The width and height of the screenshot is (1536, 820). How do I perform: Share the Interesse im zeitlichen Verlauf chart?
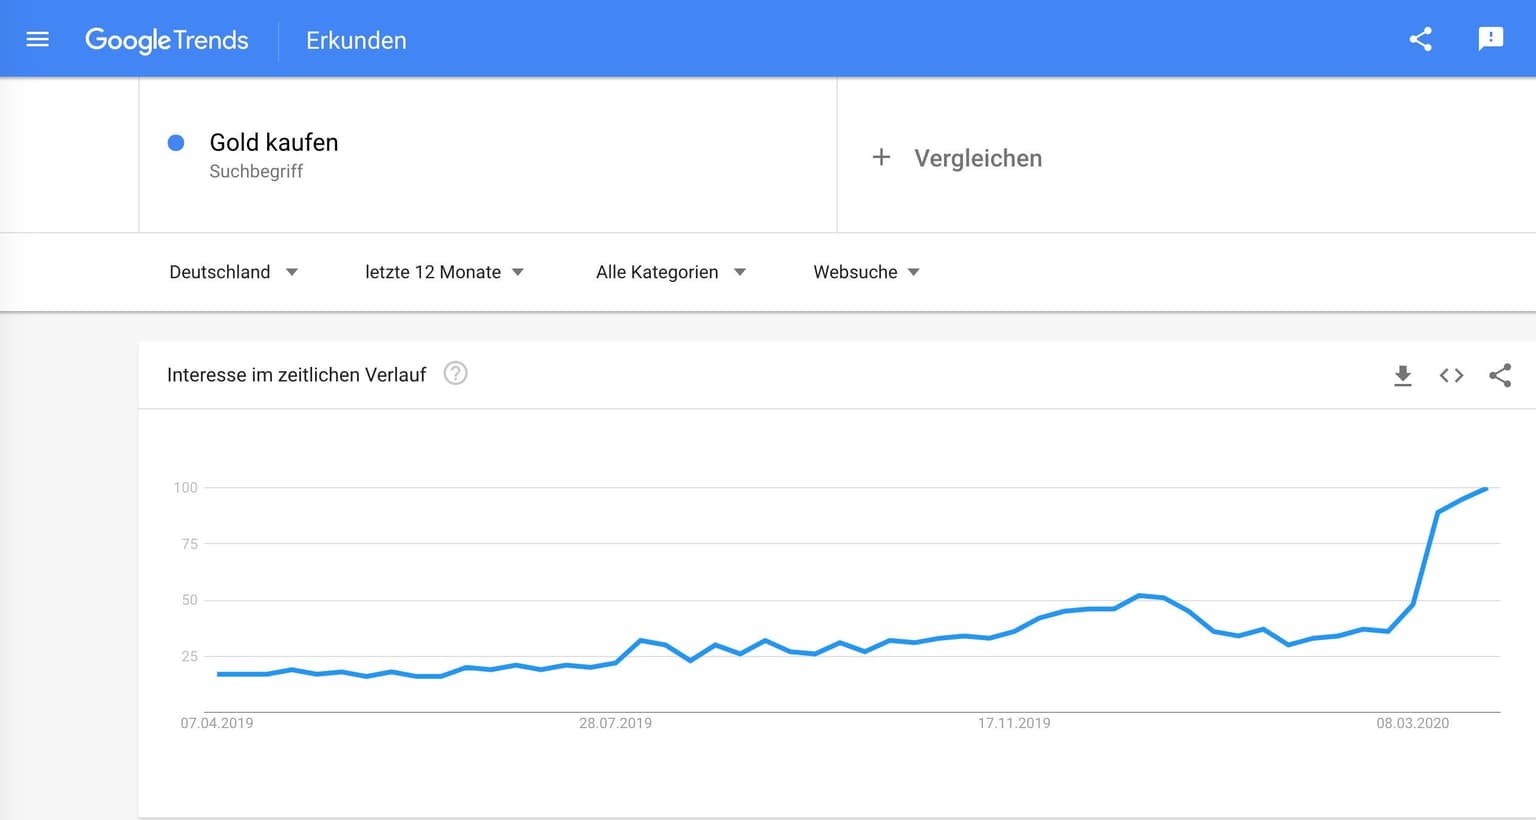1499,375
